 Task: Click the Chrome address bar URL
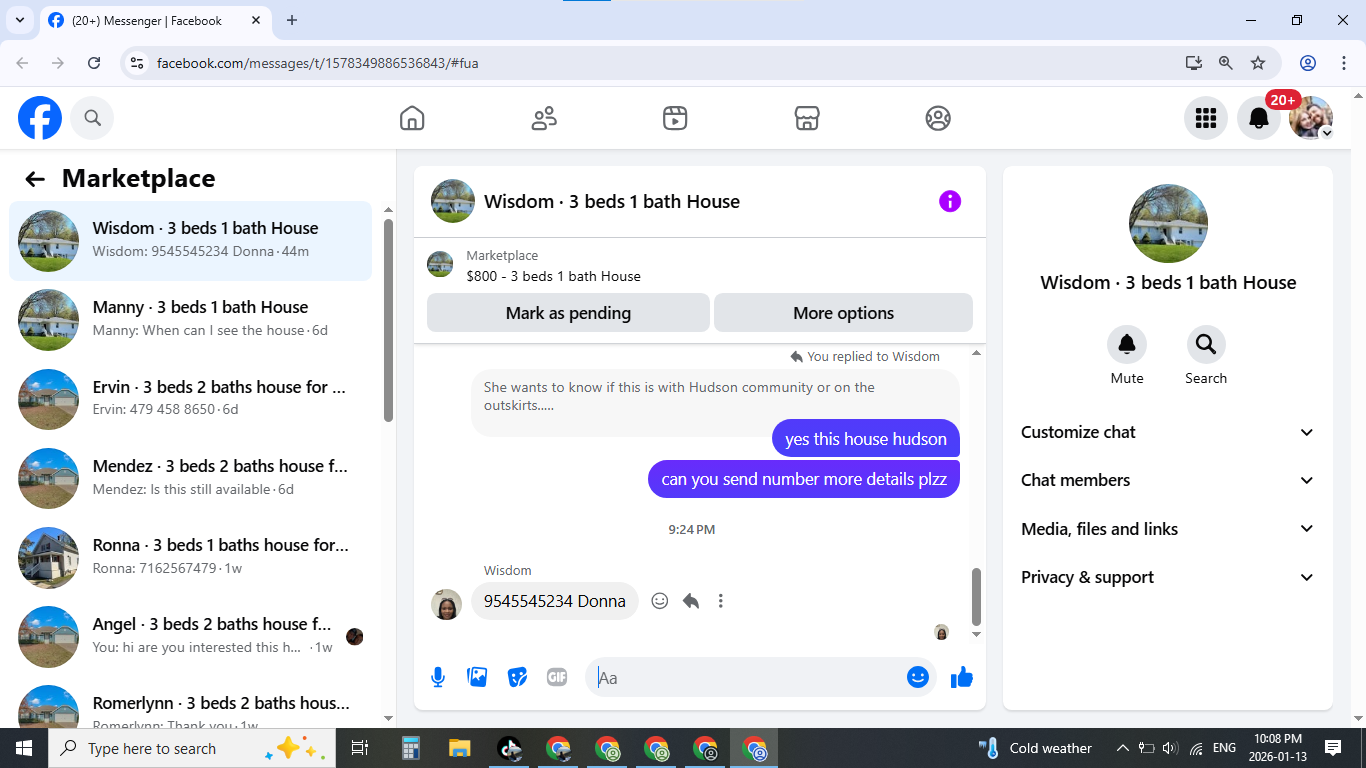point(318,63)
